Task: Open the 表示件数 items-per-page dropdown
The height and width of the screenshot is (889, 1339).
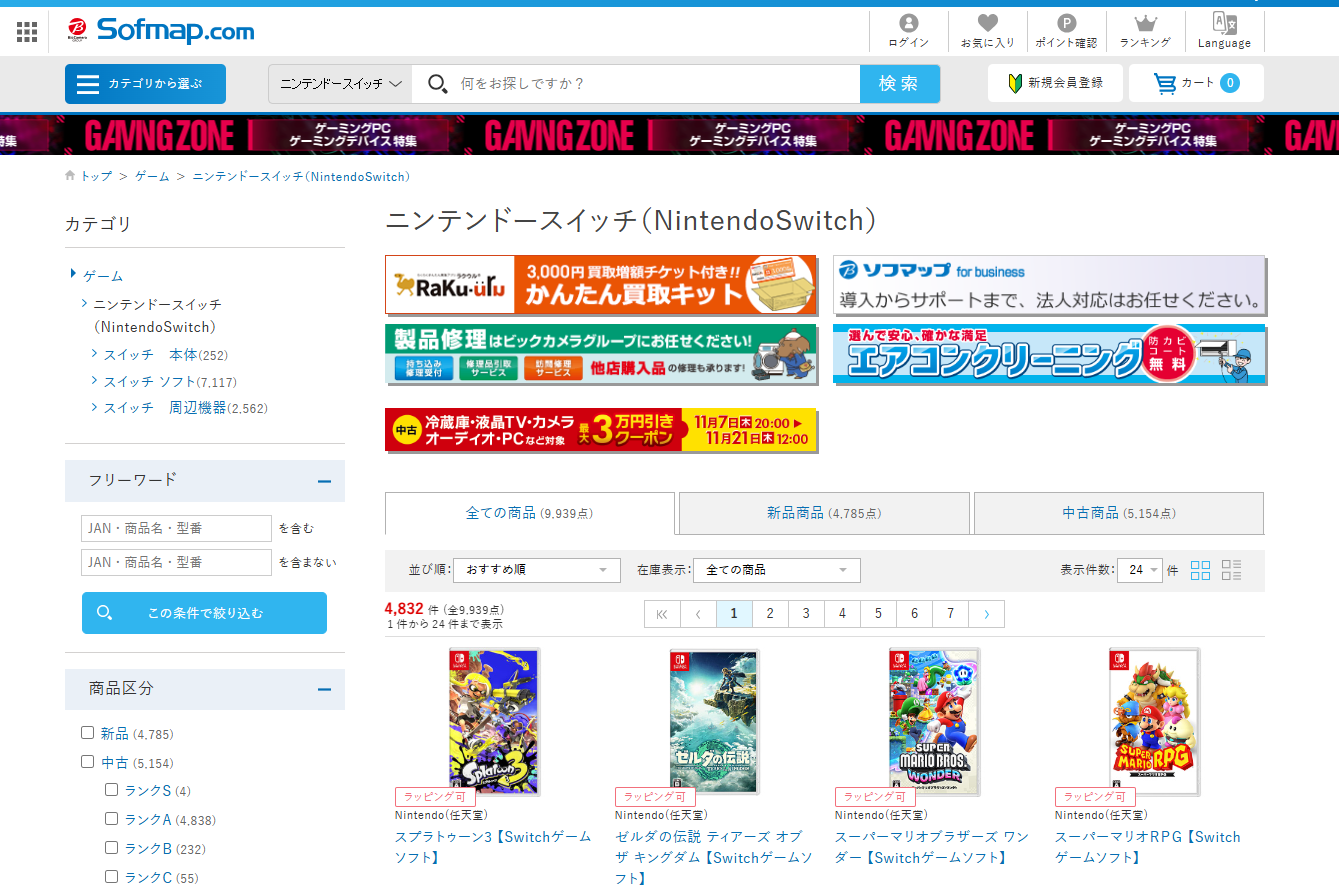Action: [1139, 570]
